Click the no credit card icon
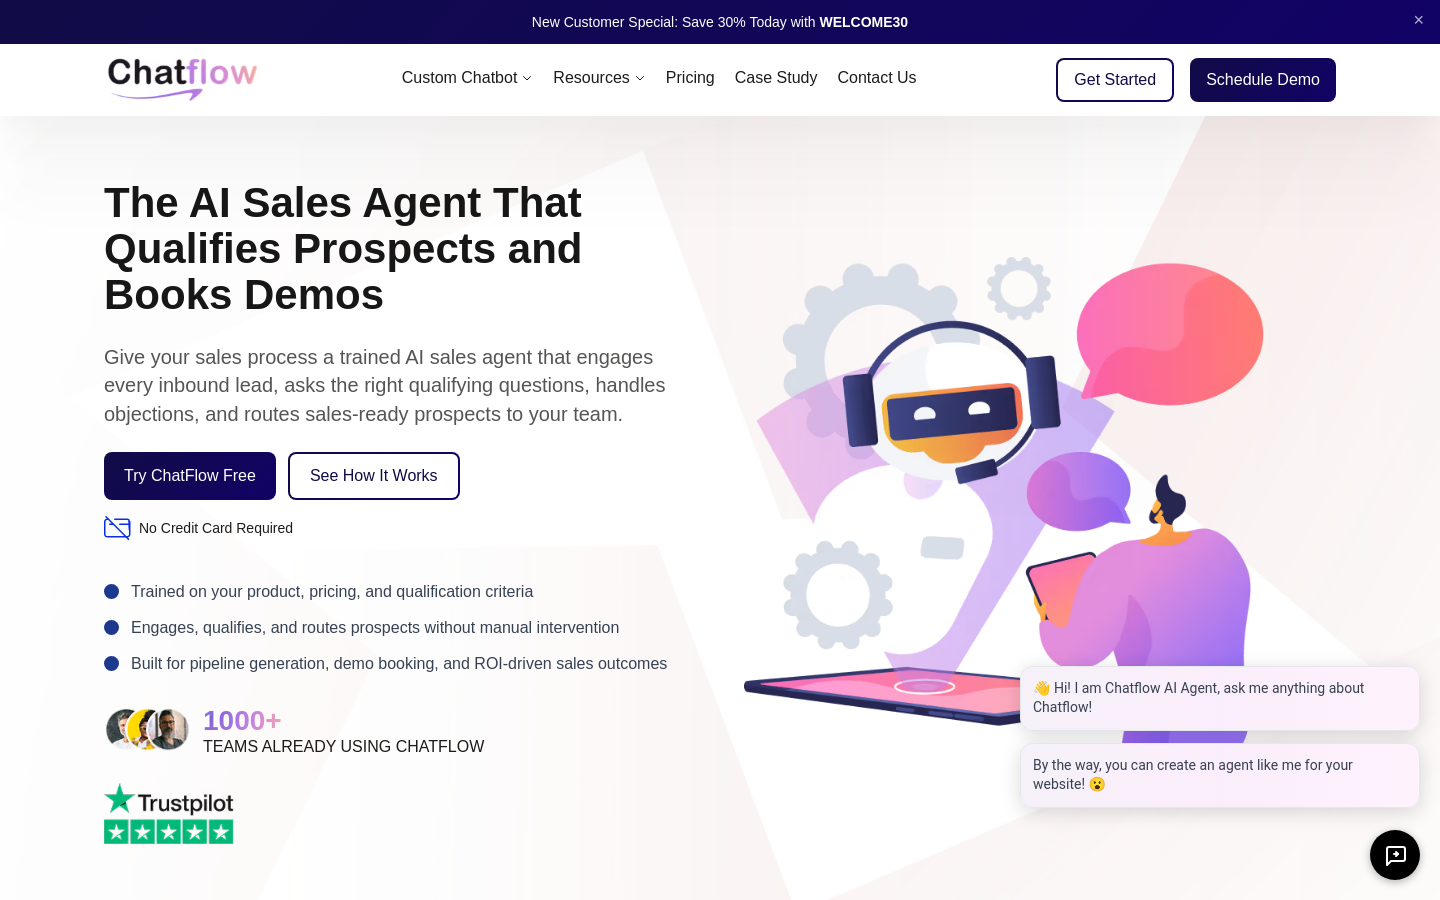The width and height of the screenshot is (1440, 900). (117, 528)
